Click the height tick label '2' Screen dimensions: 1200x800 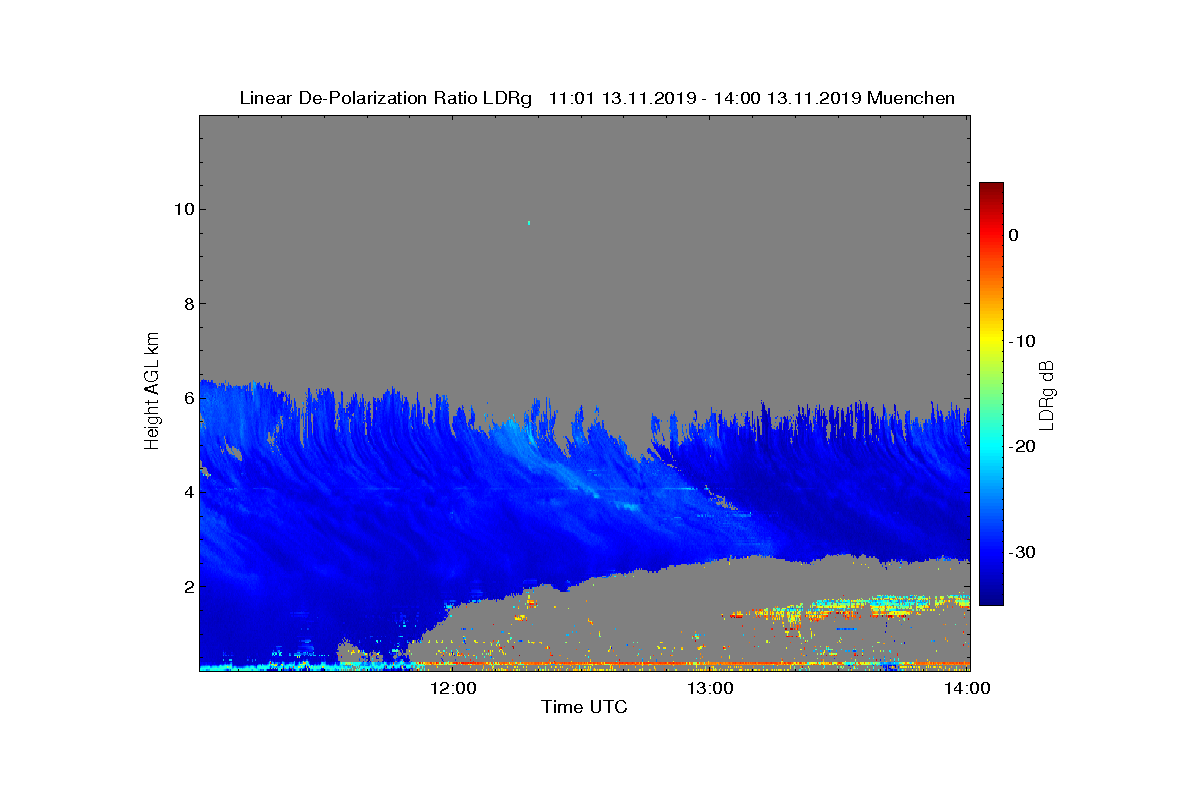coord(188,586)
